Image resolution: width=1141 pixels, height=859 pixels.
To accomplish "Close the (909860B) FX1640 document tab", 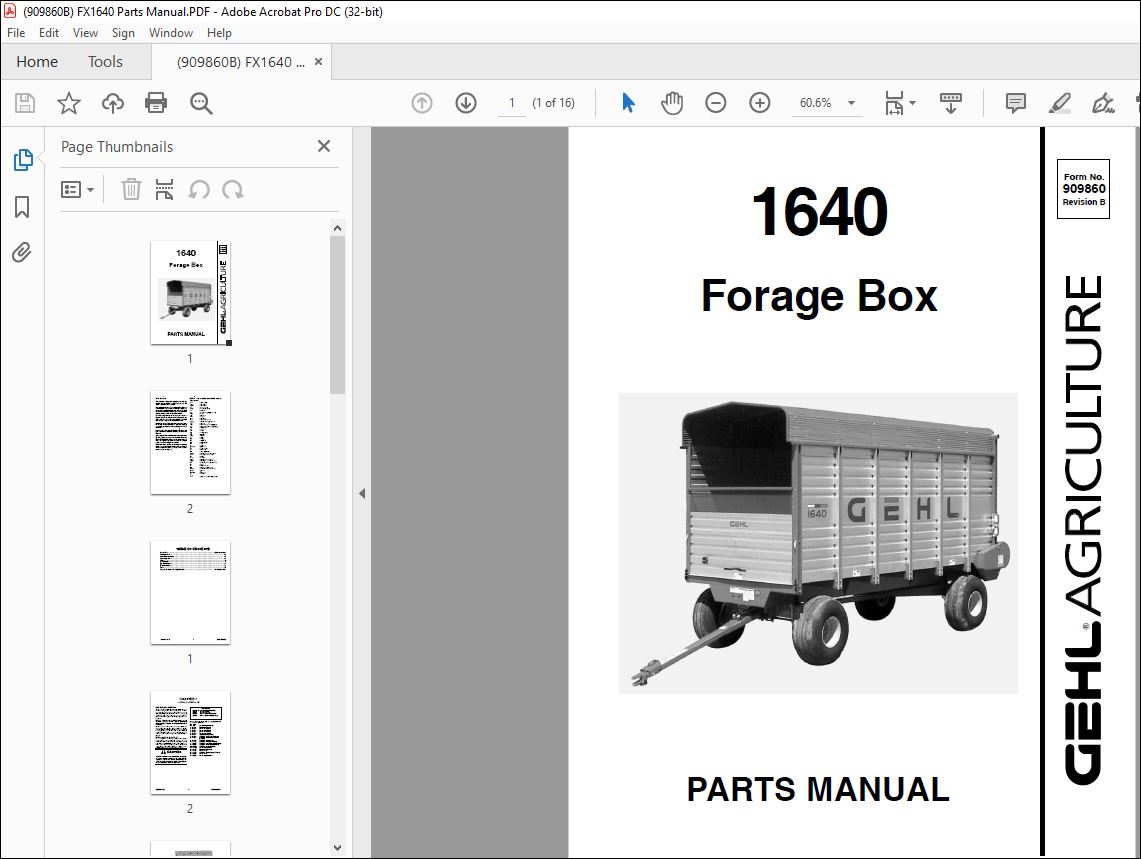I will click(x=318, y=62).
